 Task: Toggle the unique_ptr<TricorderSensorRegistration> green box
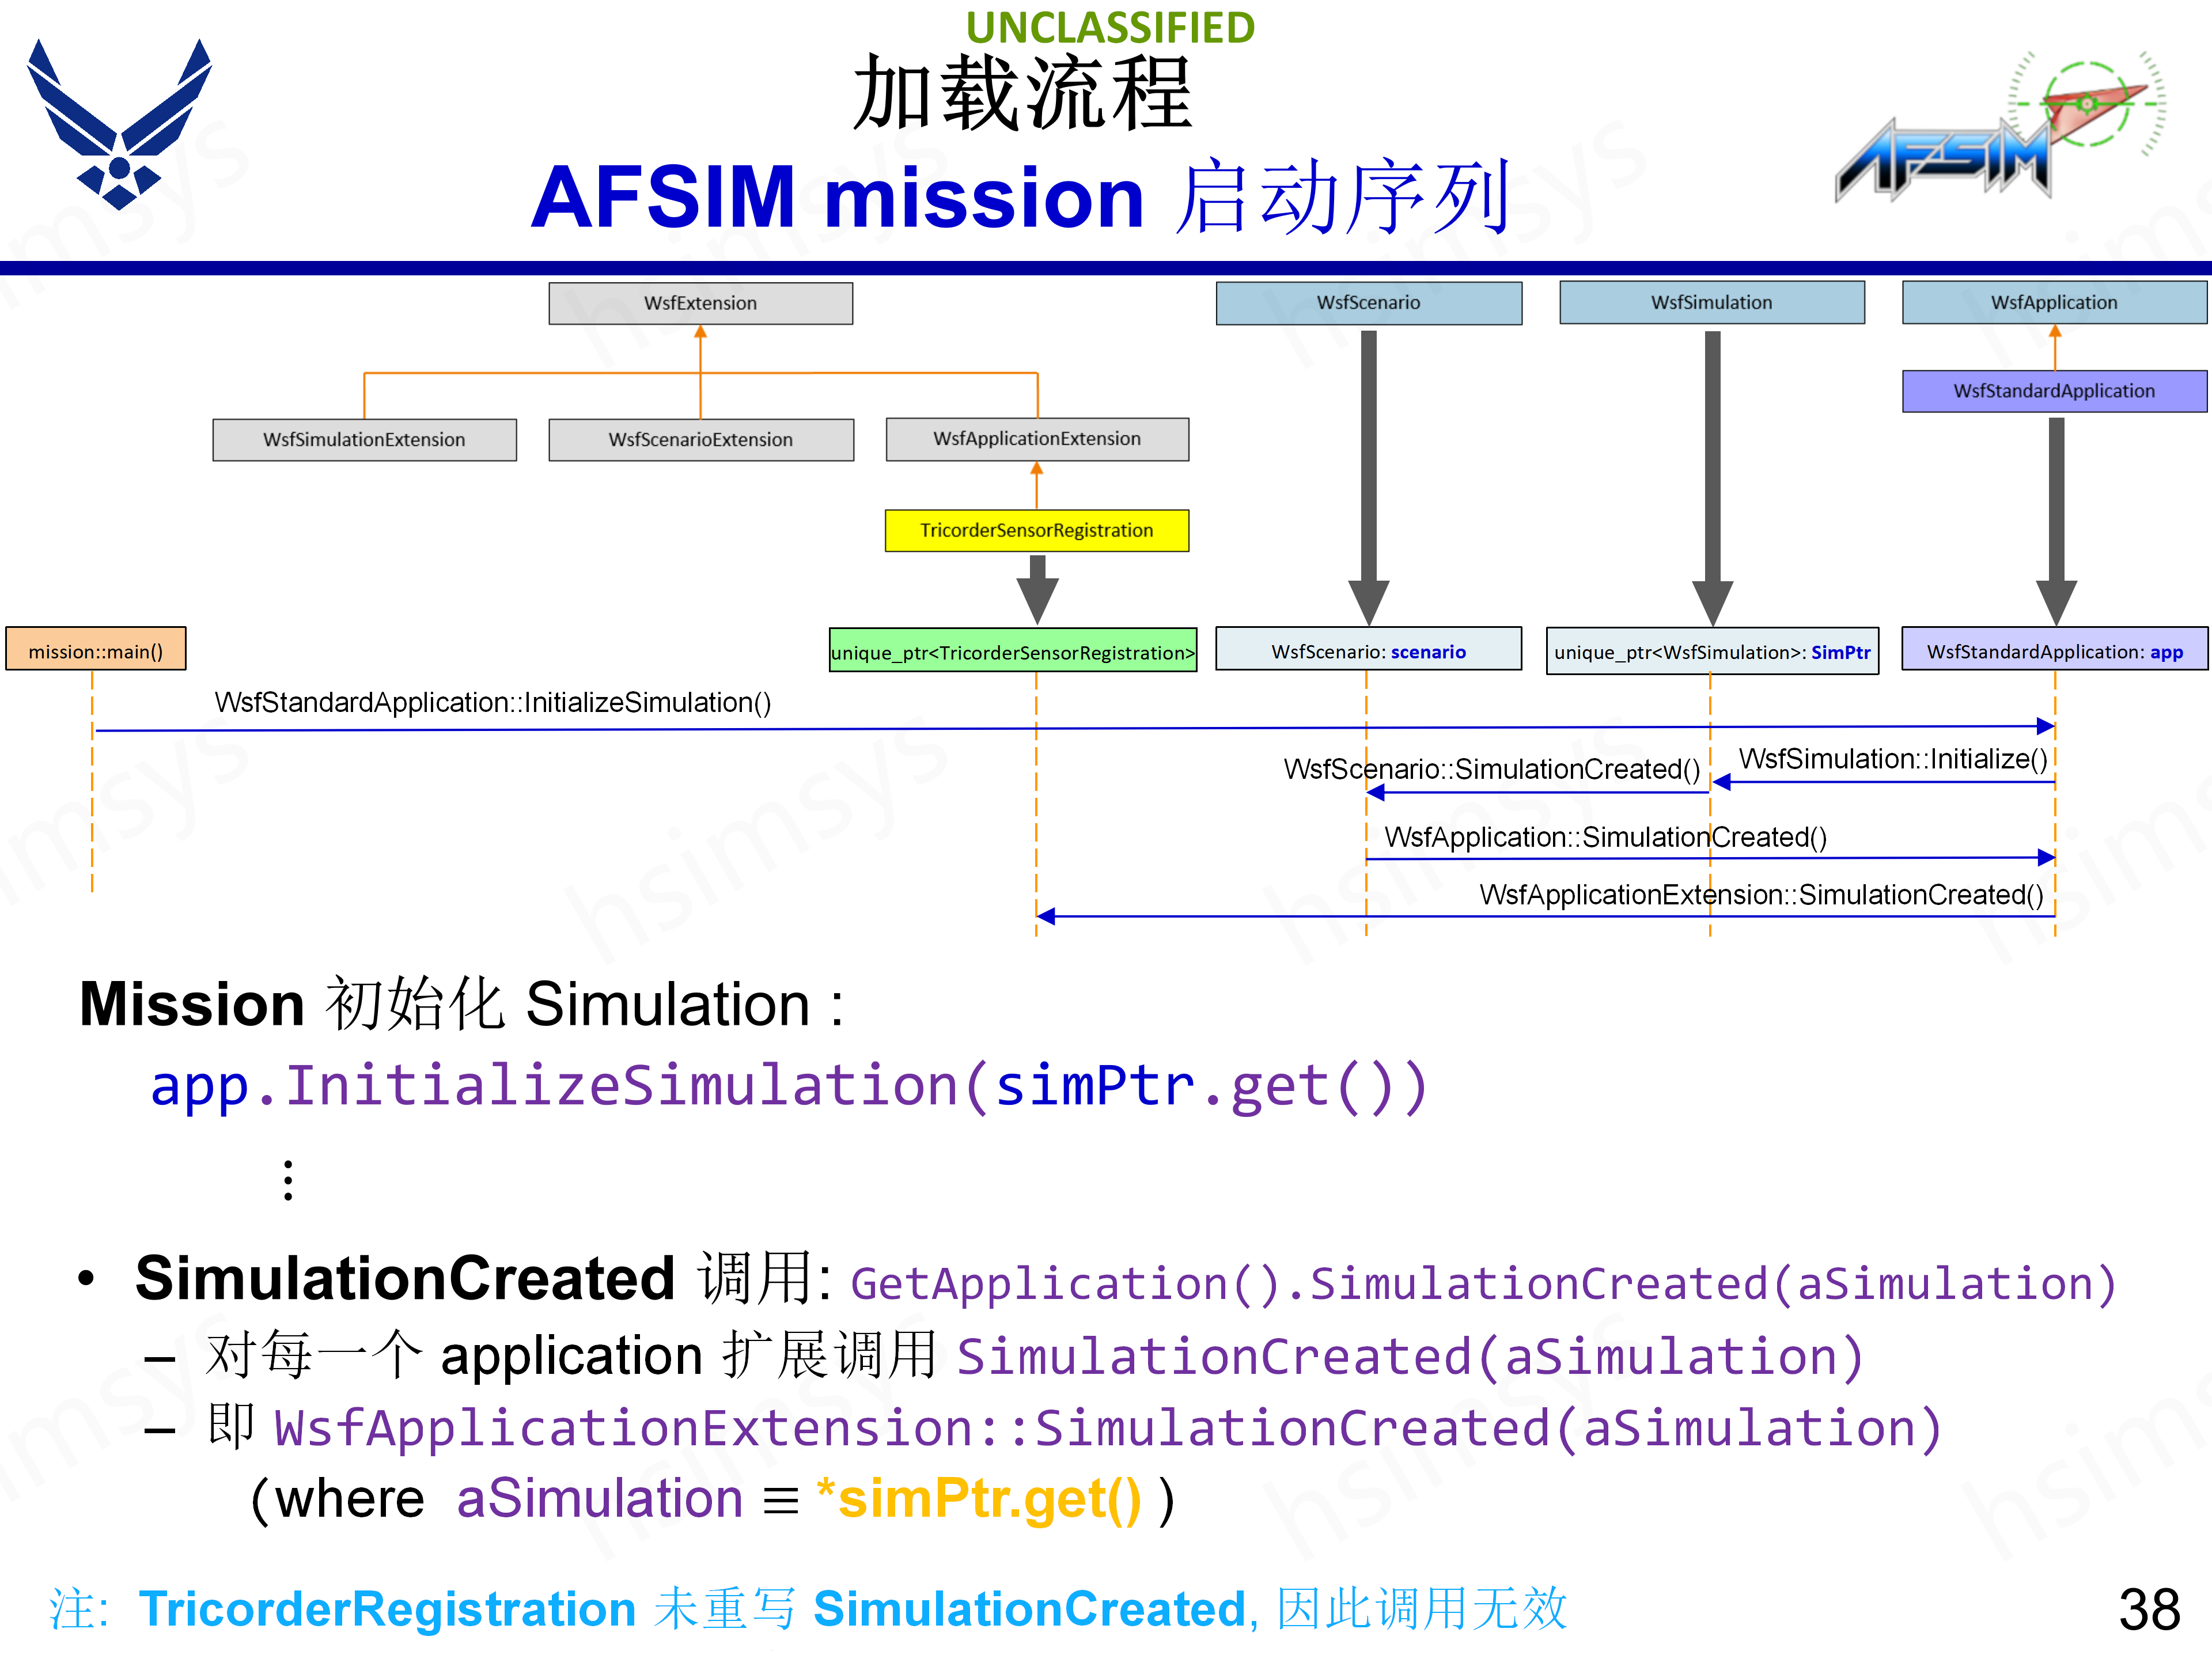tap(1013, 651)
